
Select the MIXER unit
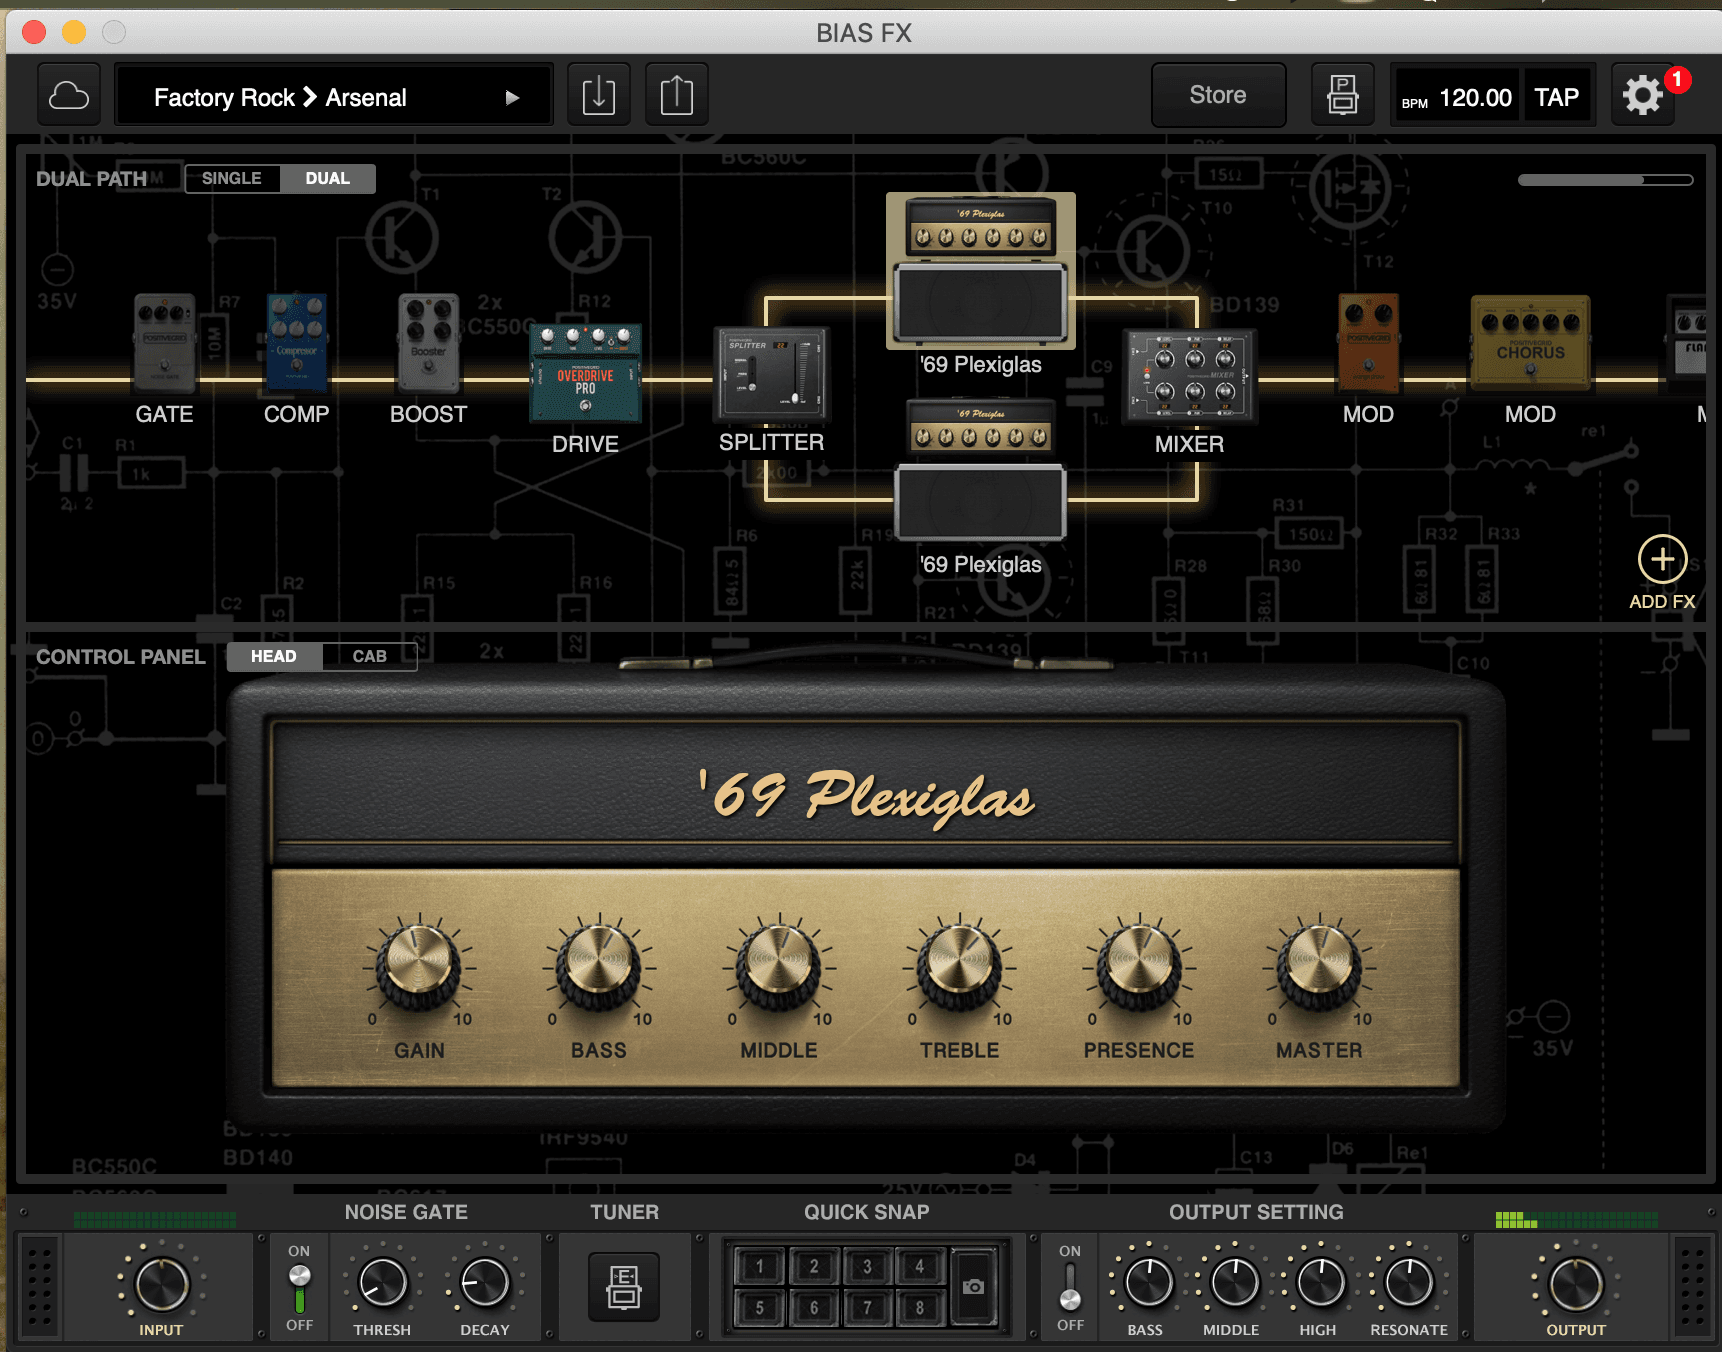[1189, 375]
